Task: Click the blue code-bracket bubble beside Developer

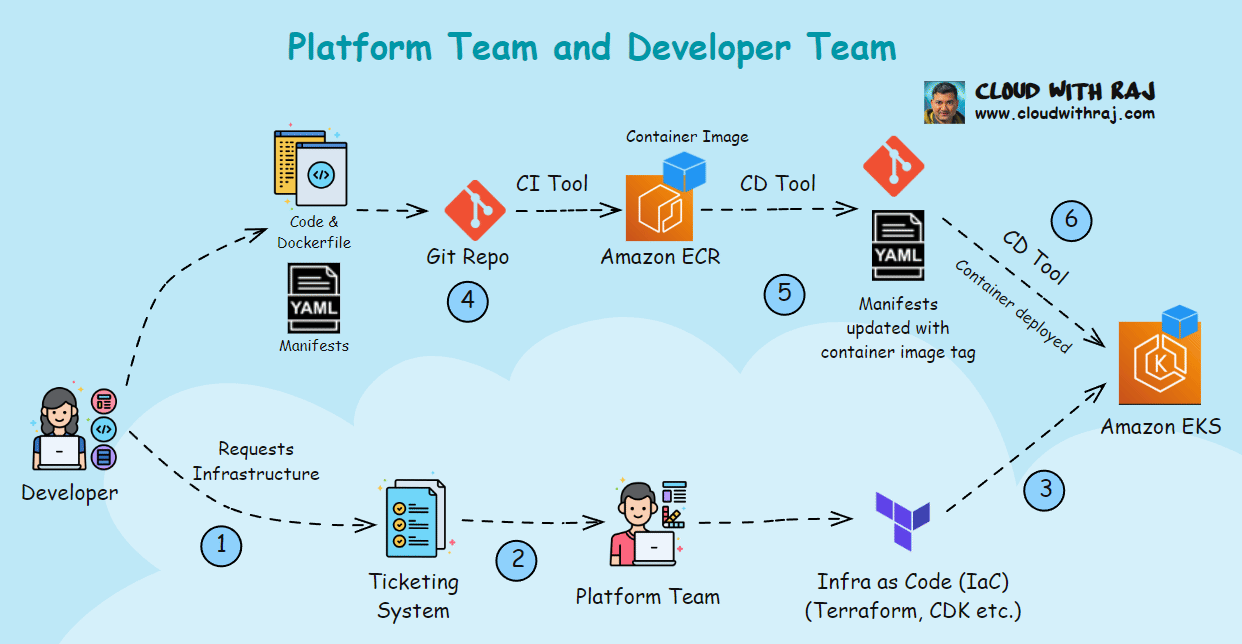Action: click(102, 429)
